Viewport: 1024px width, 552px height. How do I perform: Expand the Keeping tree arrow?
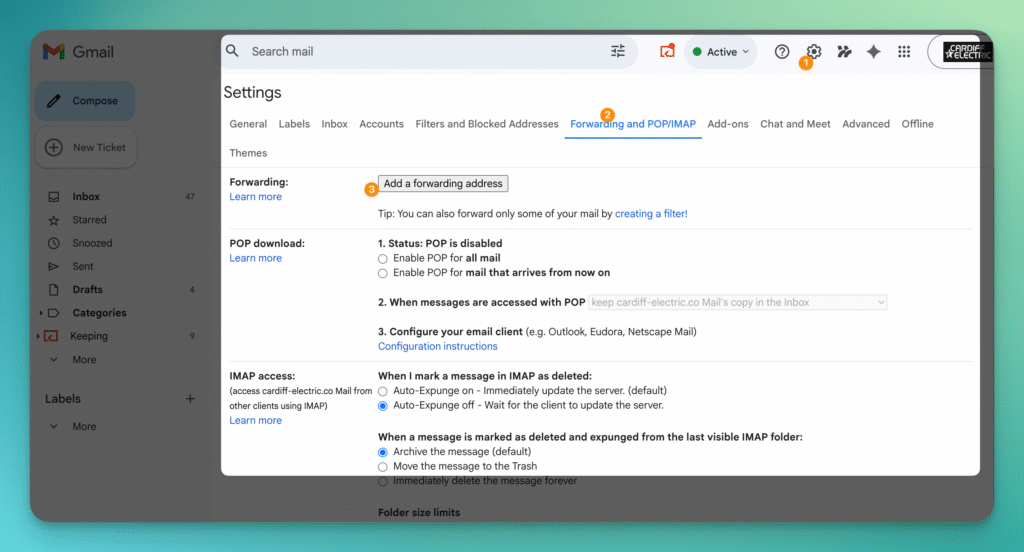pos(38,336)
